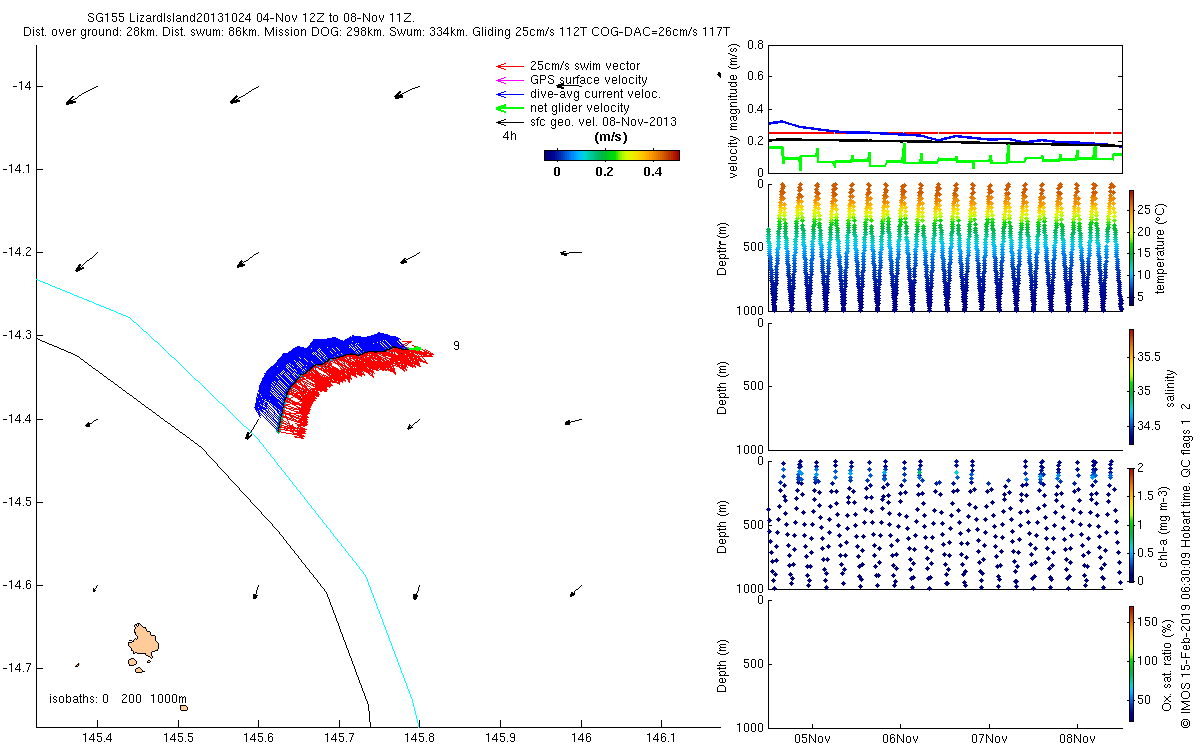The height and width of the screenshot is (750, 1200).
Task: Click the '4h' label beside the colorbar
Action: pos(510,137)
